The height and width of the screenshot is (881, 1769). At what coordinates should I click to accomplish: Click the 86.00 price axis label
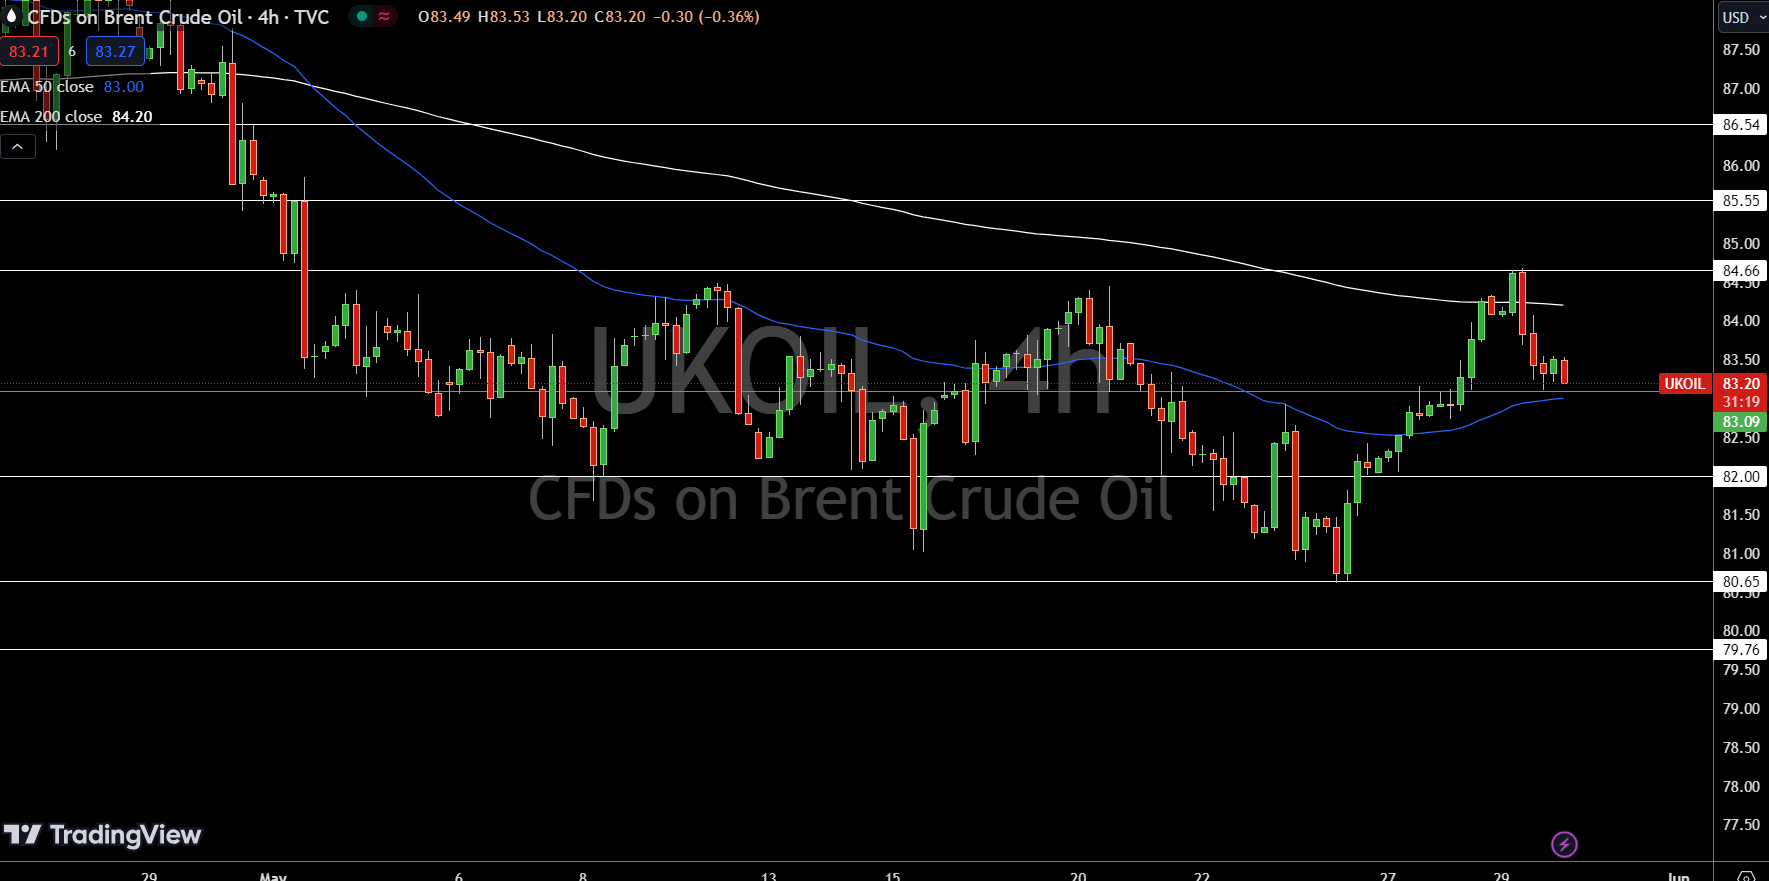[x=1741, y=166]
